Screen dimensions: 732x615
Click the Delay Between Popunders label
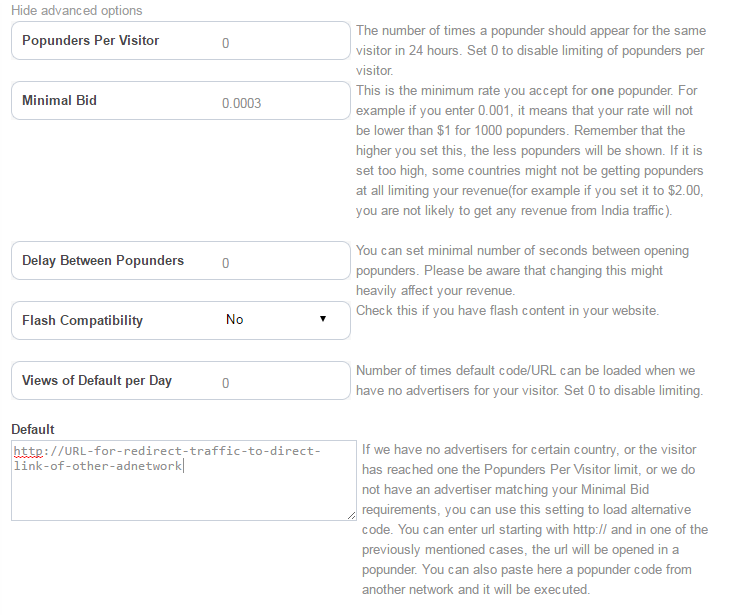(x=103, y=261)
